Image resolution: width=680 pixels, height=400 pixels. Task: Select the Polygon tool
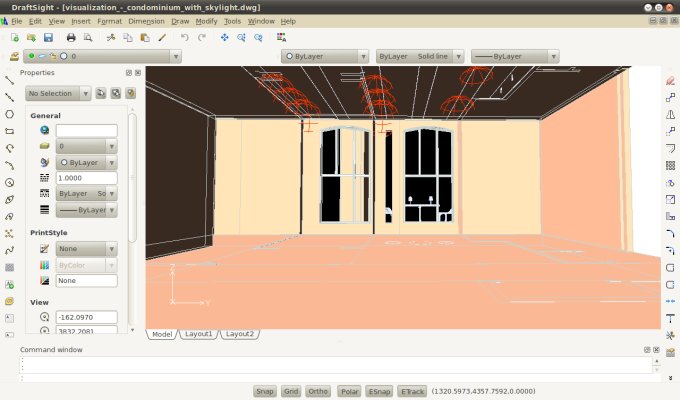pyautogui.click(x=9, y=114)
